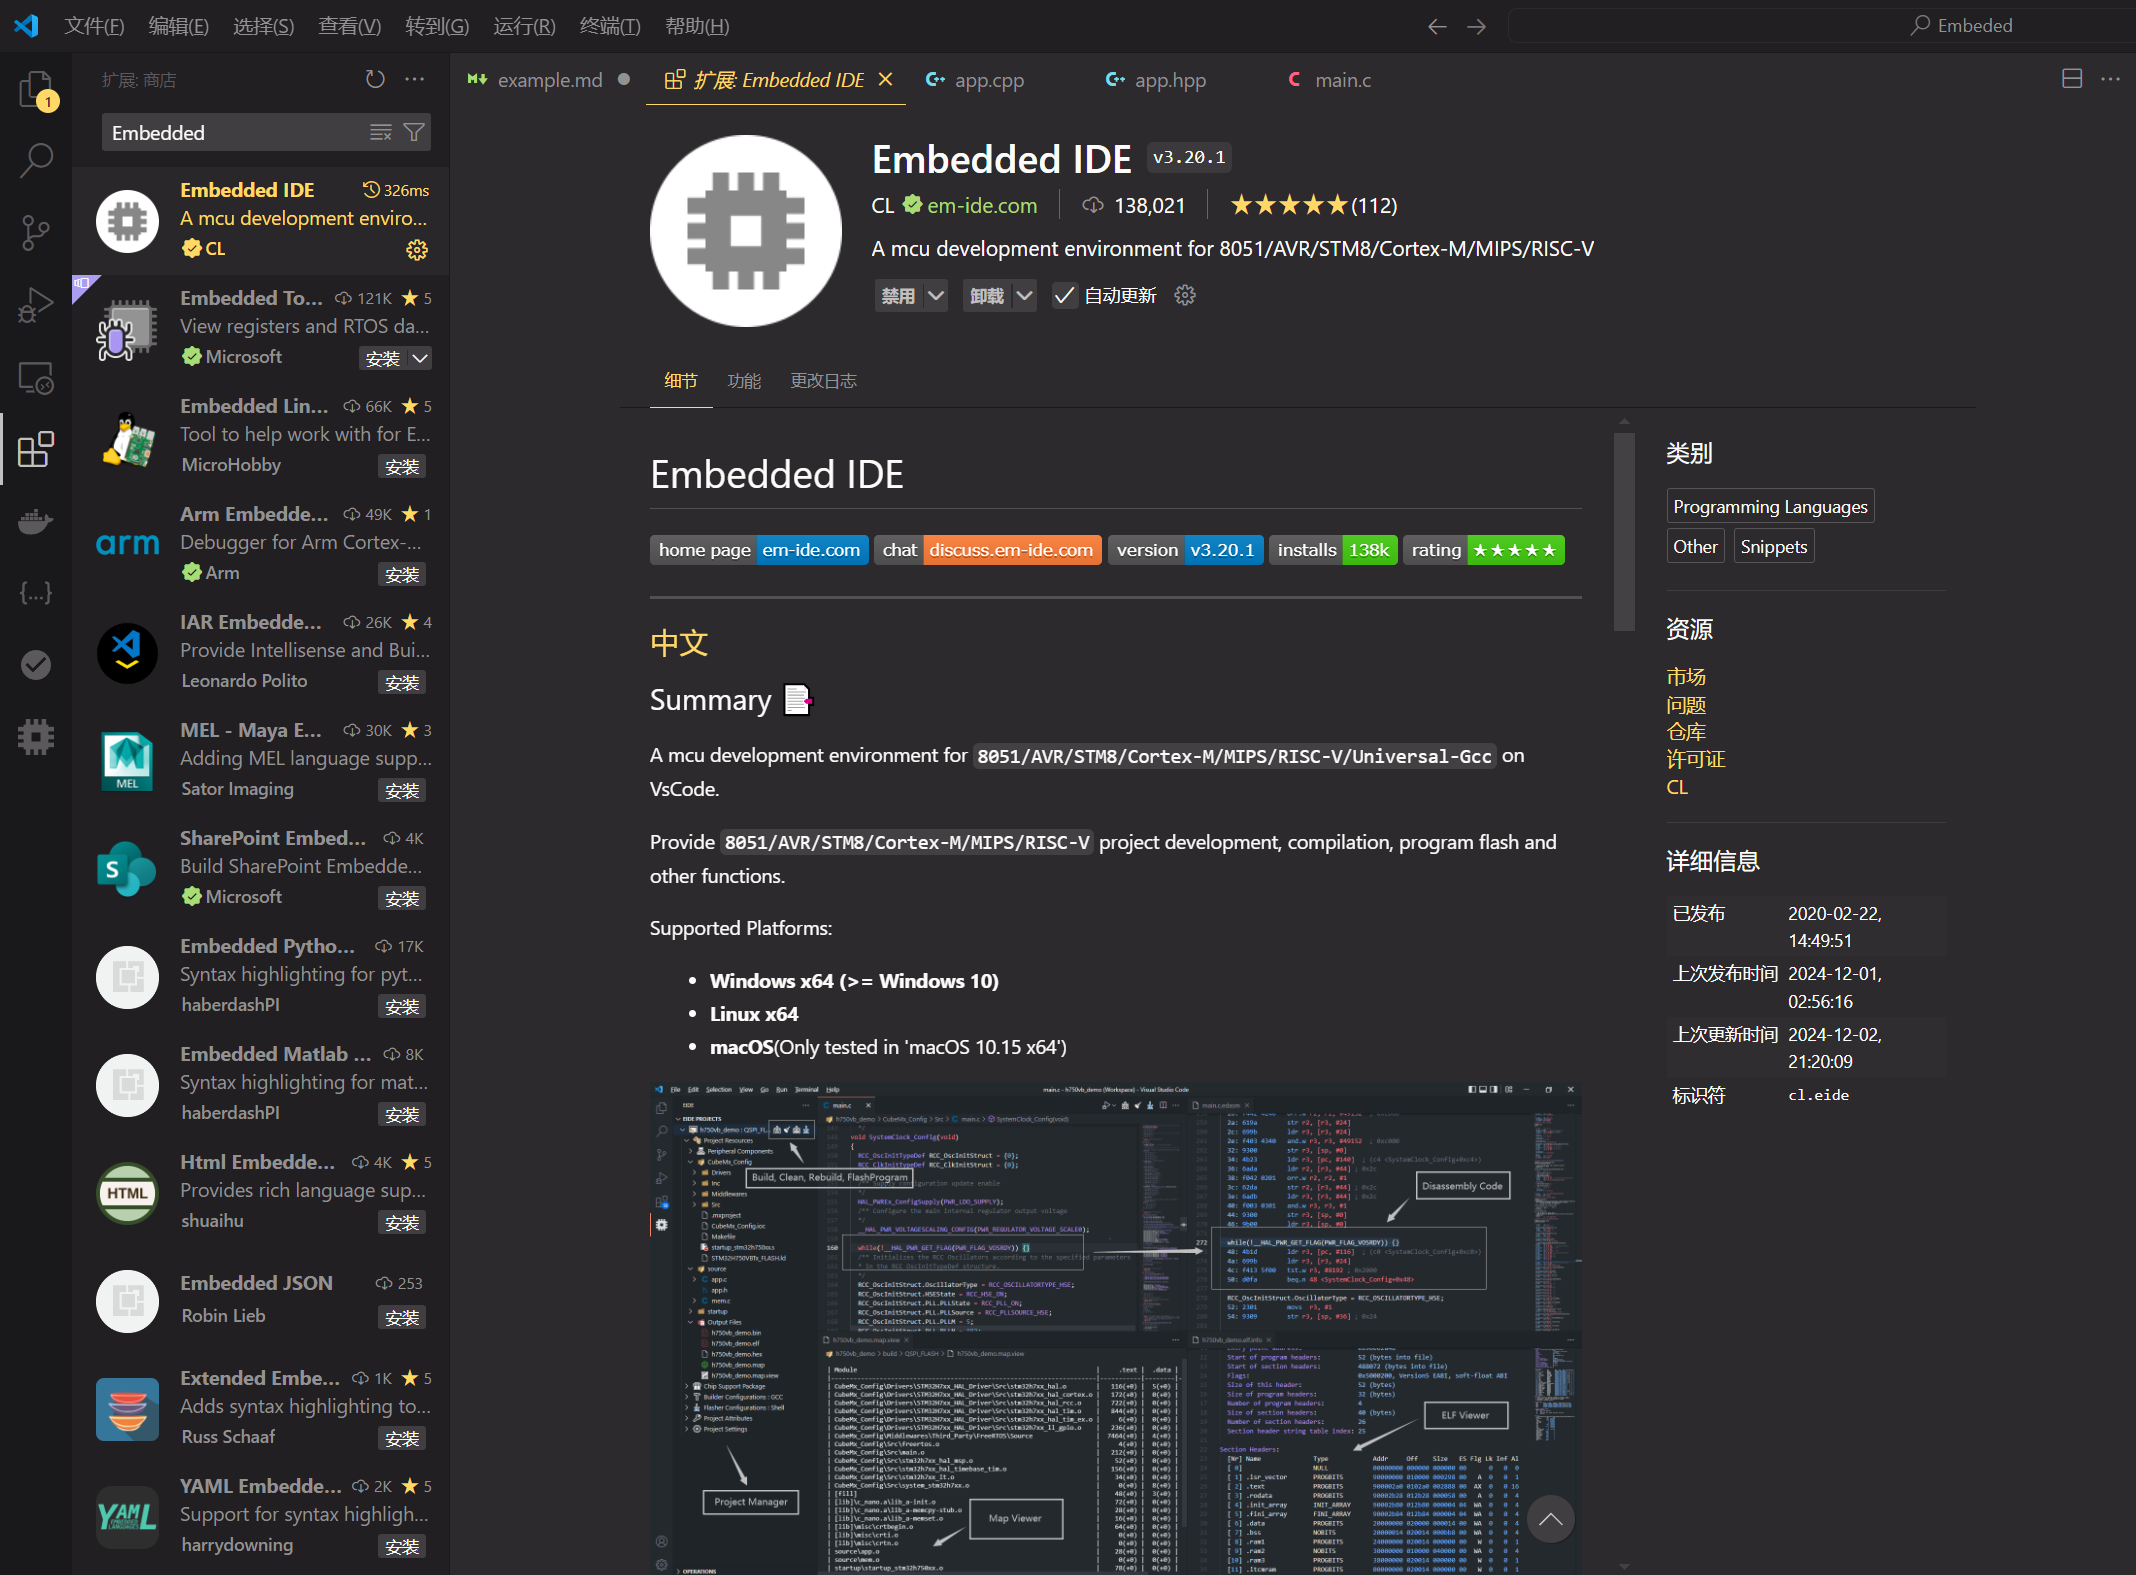Open the JSON braces view icon
Image resolution: width=2136 pixels, height=1575 pixels.
click(36, 593)
